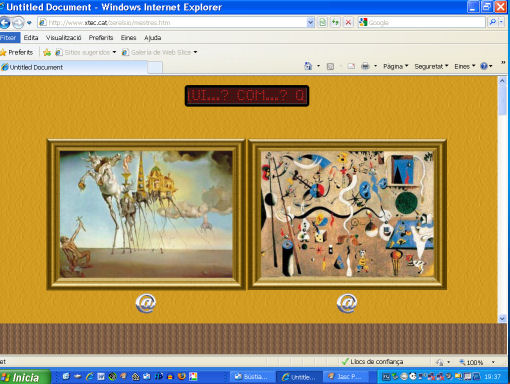
Task: Click the Home icon in command bar
Action: click(x=308, y=66)
